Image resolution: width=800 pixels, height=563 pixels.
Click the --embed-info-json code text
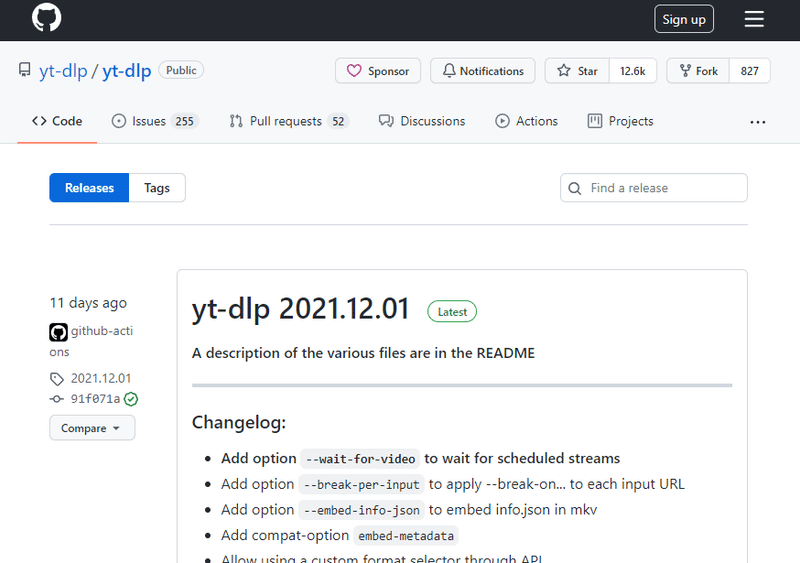coord(361,510)
